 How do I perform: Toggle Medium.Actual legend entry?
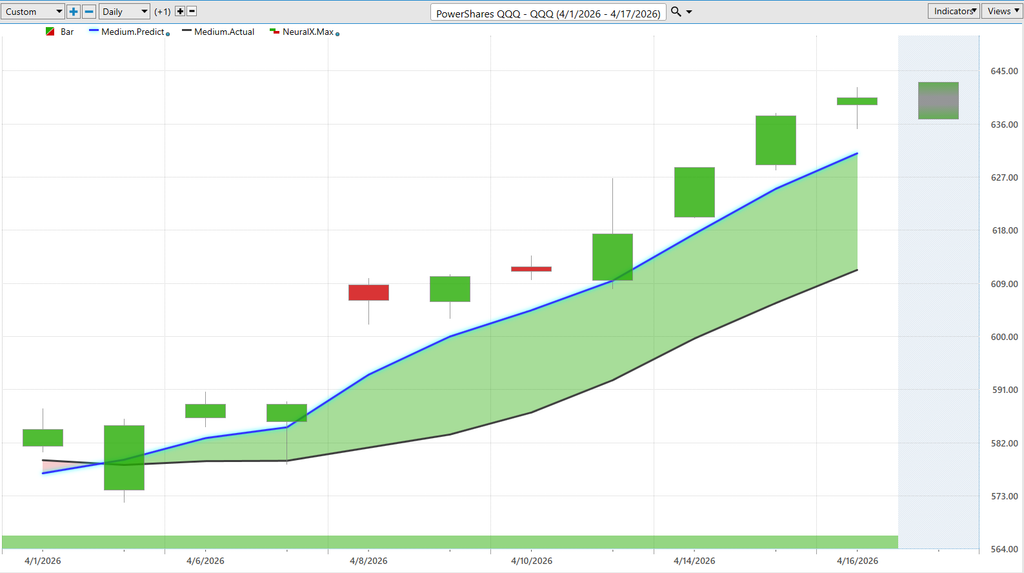[224, 32]
